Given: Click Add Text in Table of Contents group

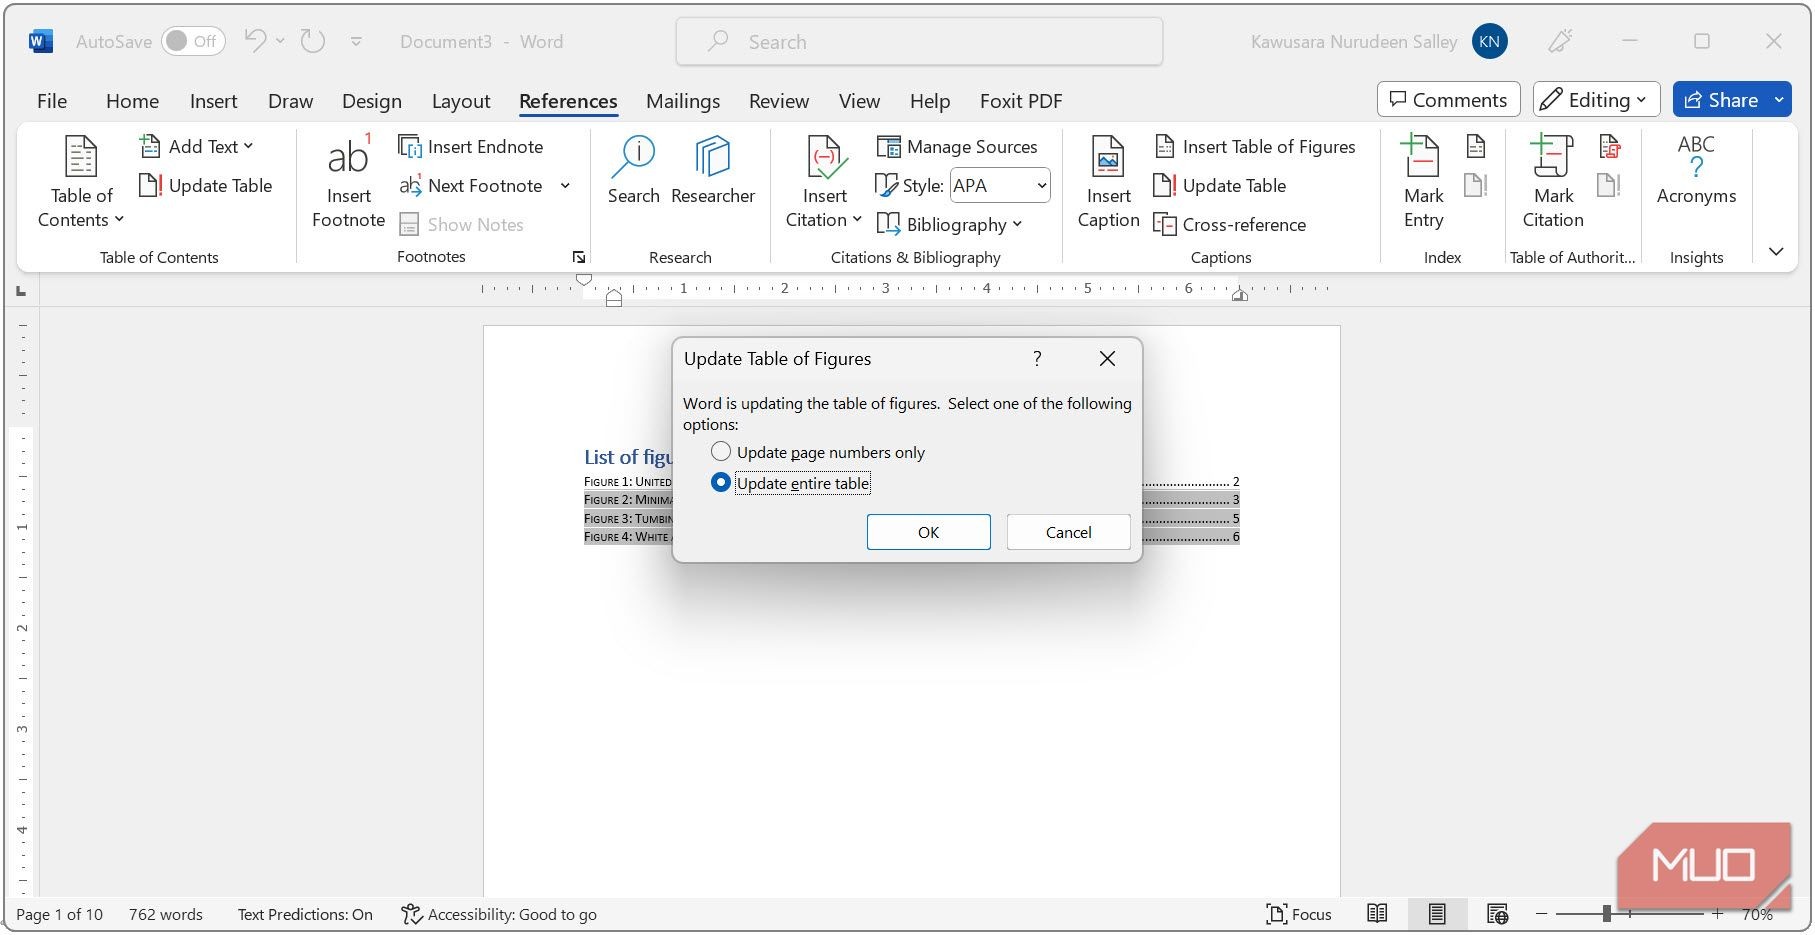Looking at the screenshot, I should coord(196,146).
